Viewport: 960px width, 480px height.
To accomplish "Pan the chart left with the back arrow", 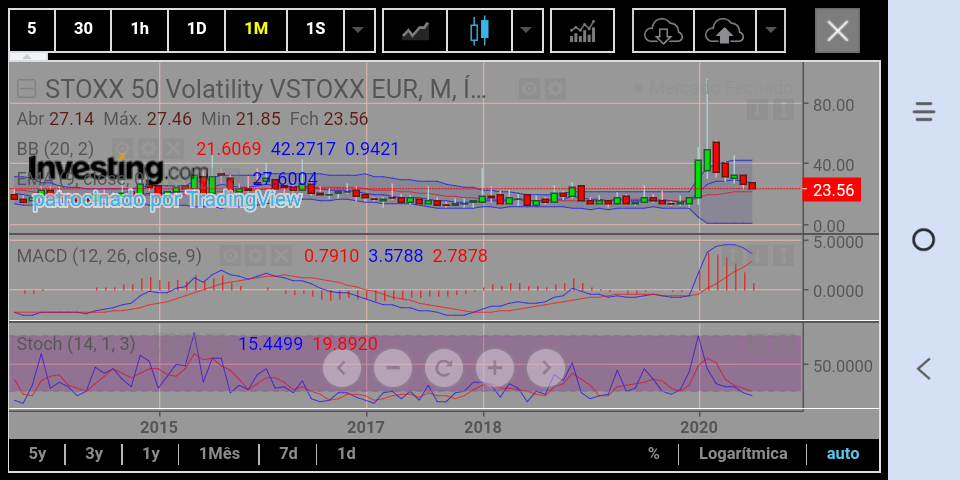I will 342,368.
